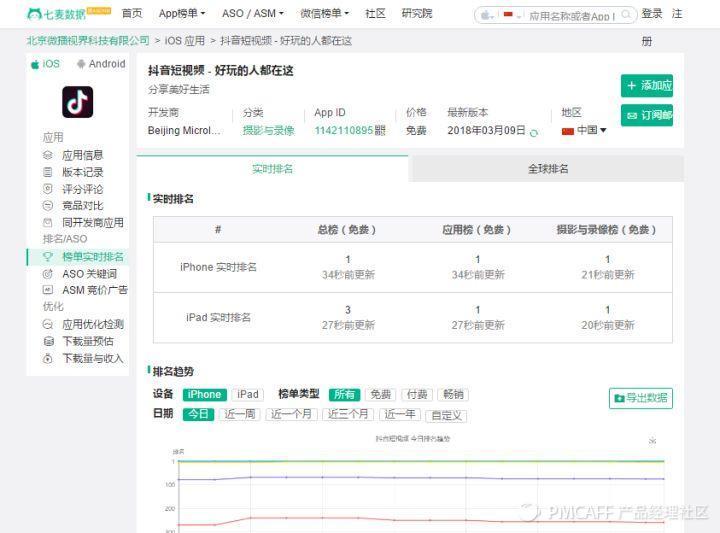Click the QR code icon beside App ID

point(380,130)
